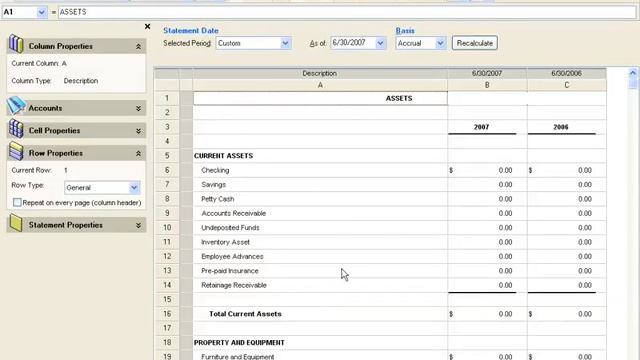Click the 2006 heading cell
The width and height of the screenshot is (640, 360).
point(567,127)
